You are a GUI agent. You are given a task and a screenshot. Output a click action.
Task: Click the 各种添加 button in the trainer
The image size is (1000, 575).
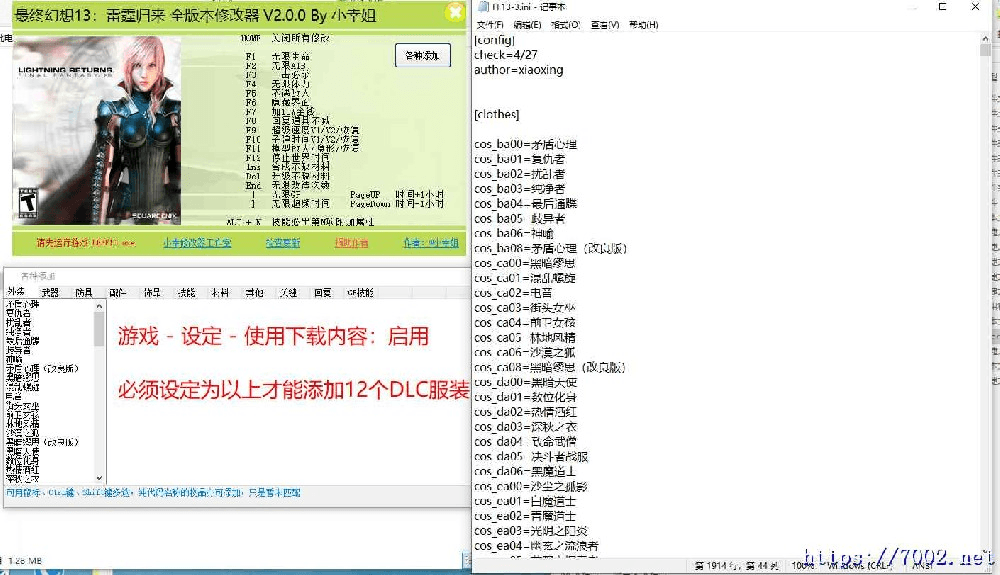click(x=422, y=55)
